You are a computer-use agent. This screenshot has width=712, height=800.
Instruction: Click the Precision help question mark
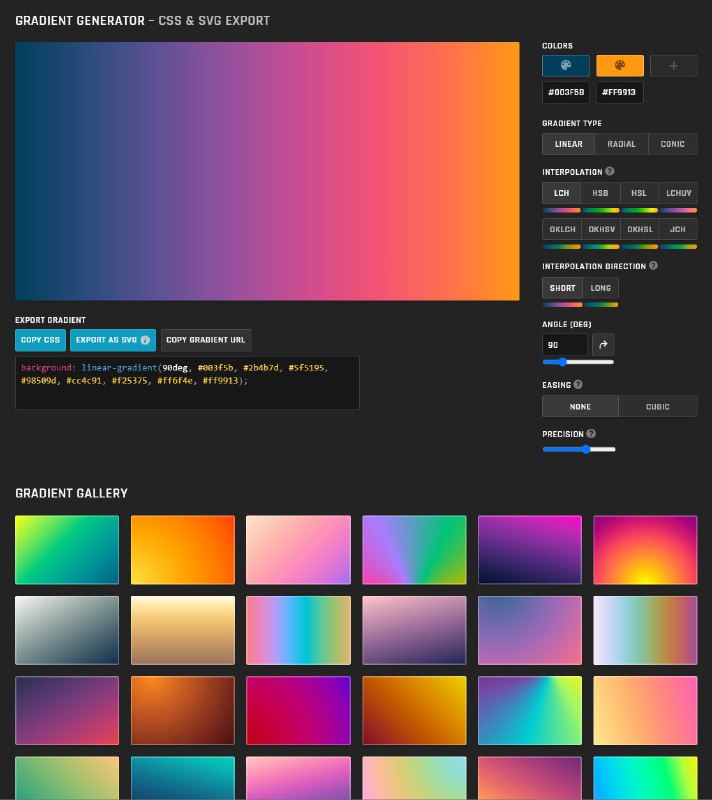click(591, 433)
